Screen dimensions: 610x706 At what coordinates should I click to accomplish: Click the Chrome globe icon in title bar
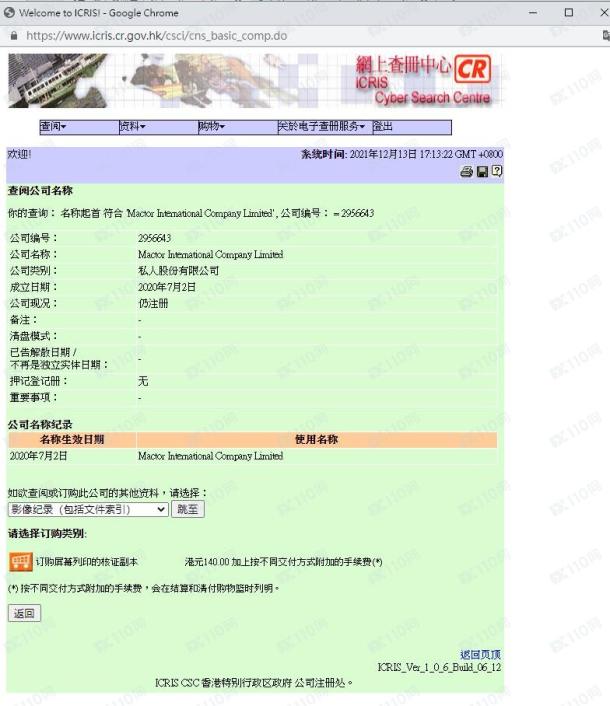point(9,13)
